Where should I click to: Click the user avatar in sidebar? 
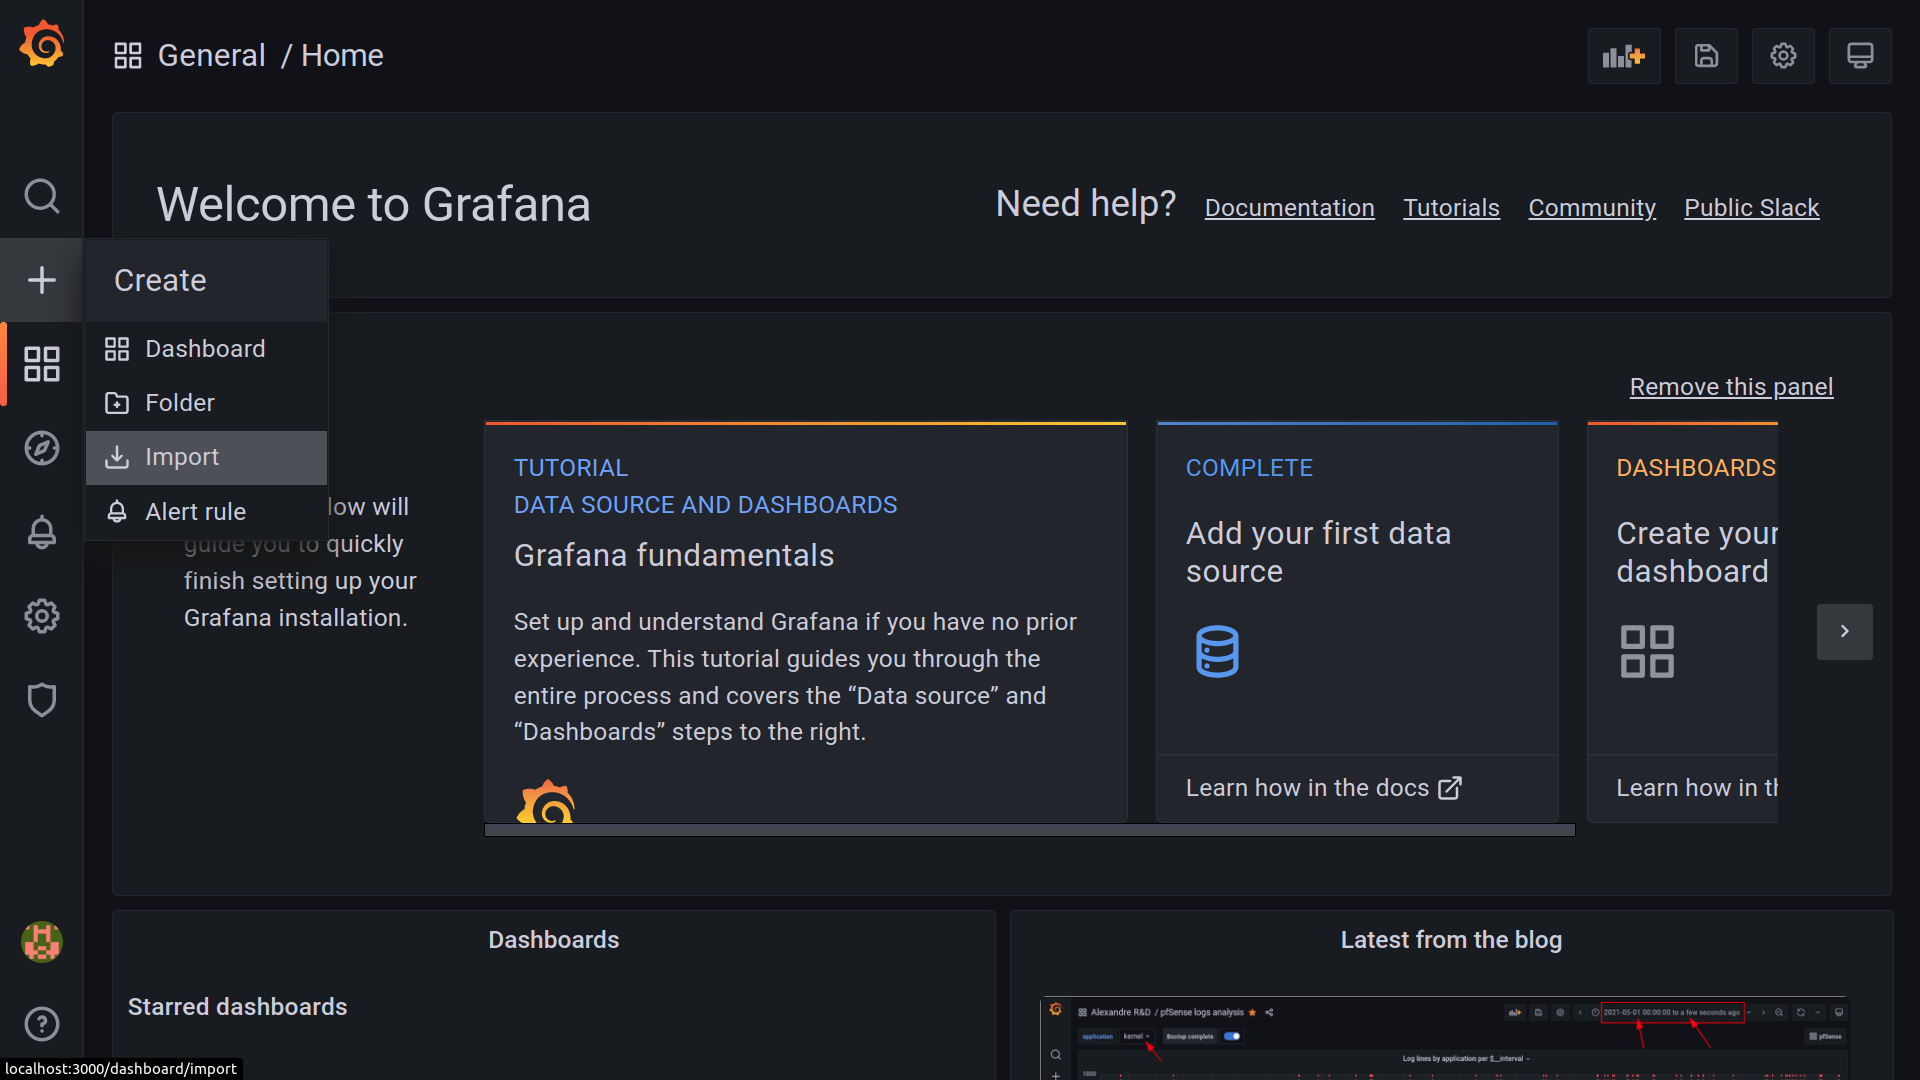tap(41, 942)
